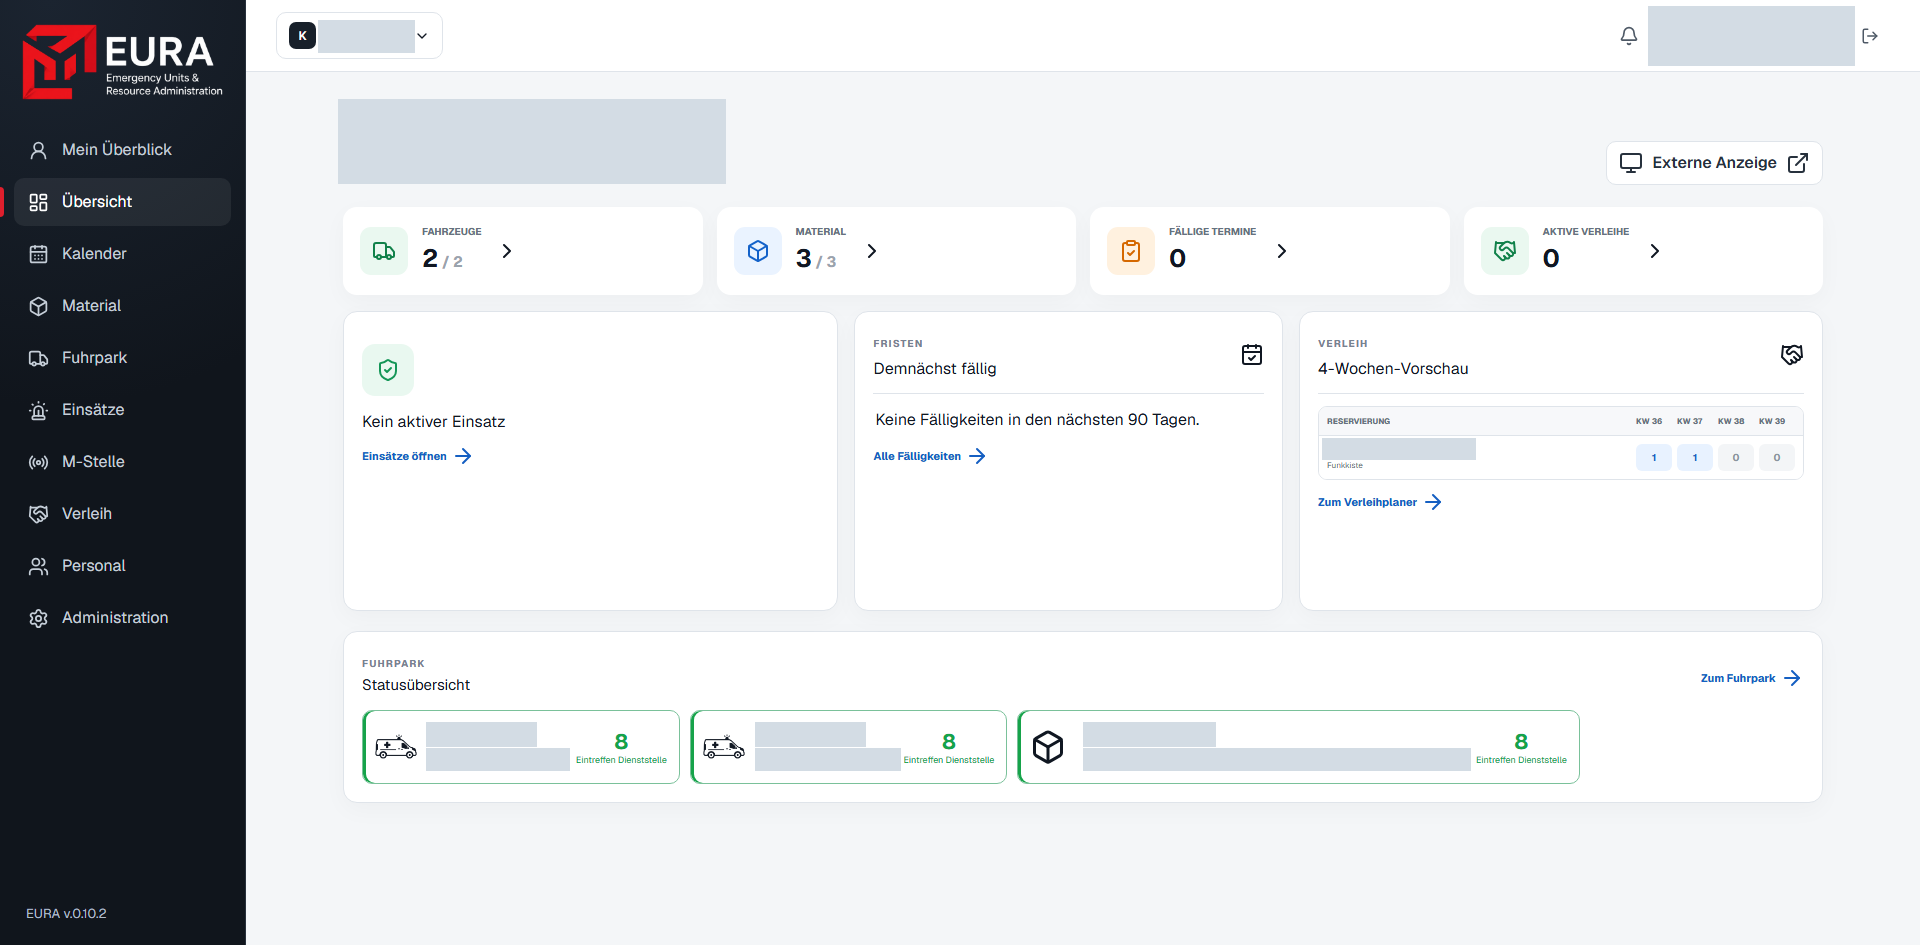Click the Aktive Verleihe handshake icon

click(1505, 251)
